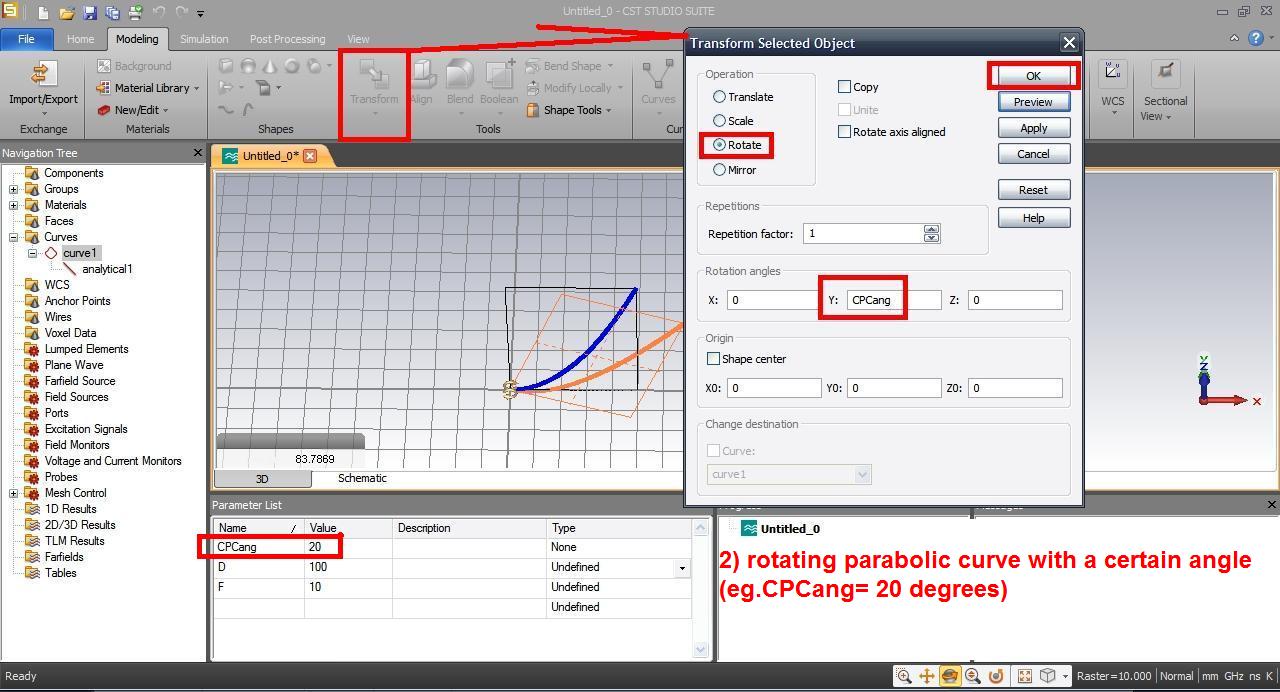Switch to the Simulation ribbon tab

[x=204, y=39]
